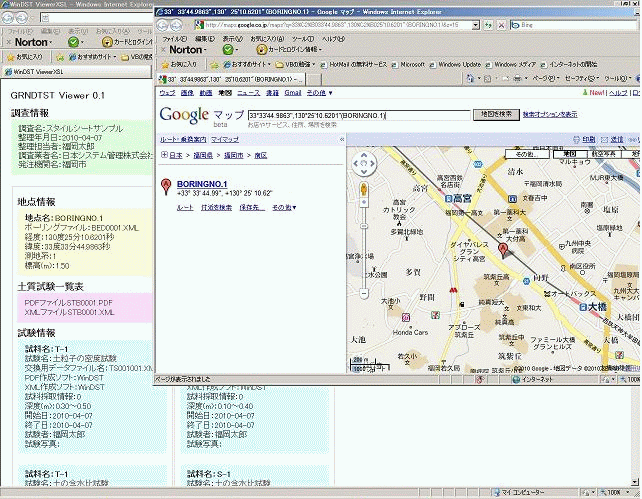Expand the plus icon before 日本 breadcrumb
This screenshot has height=499, width=642.
[164, 155]
